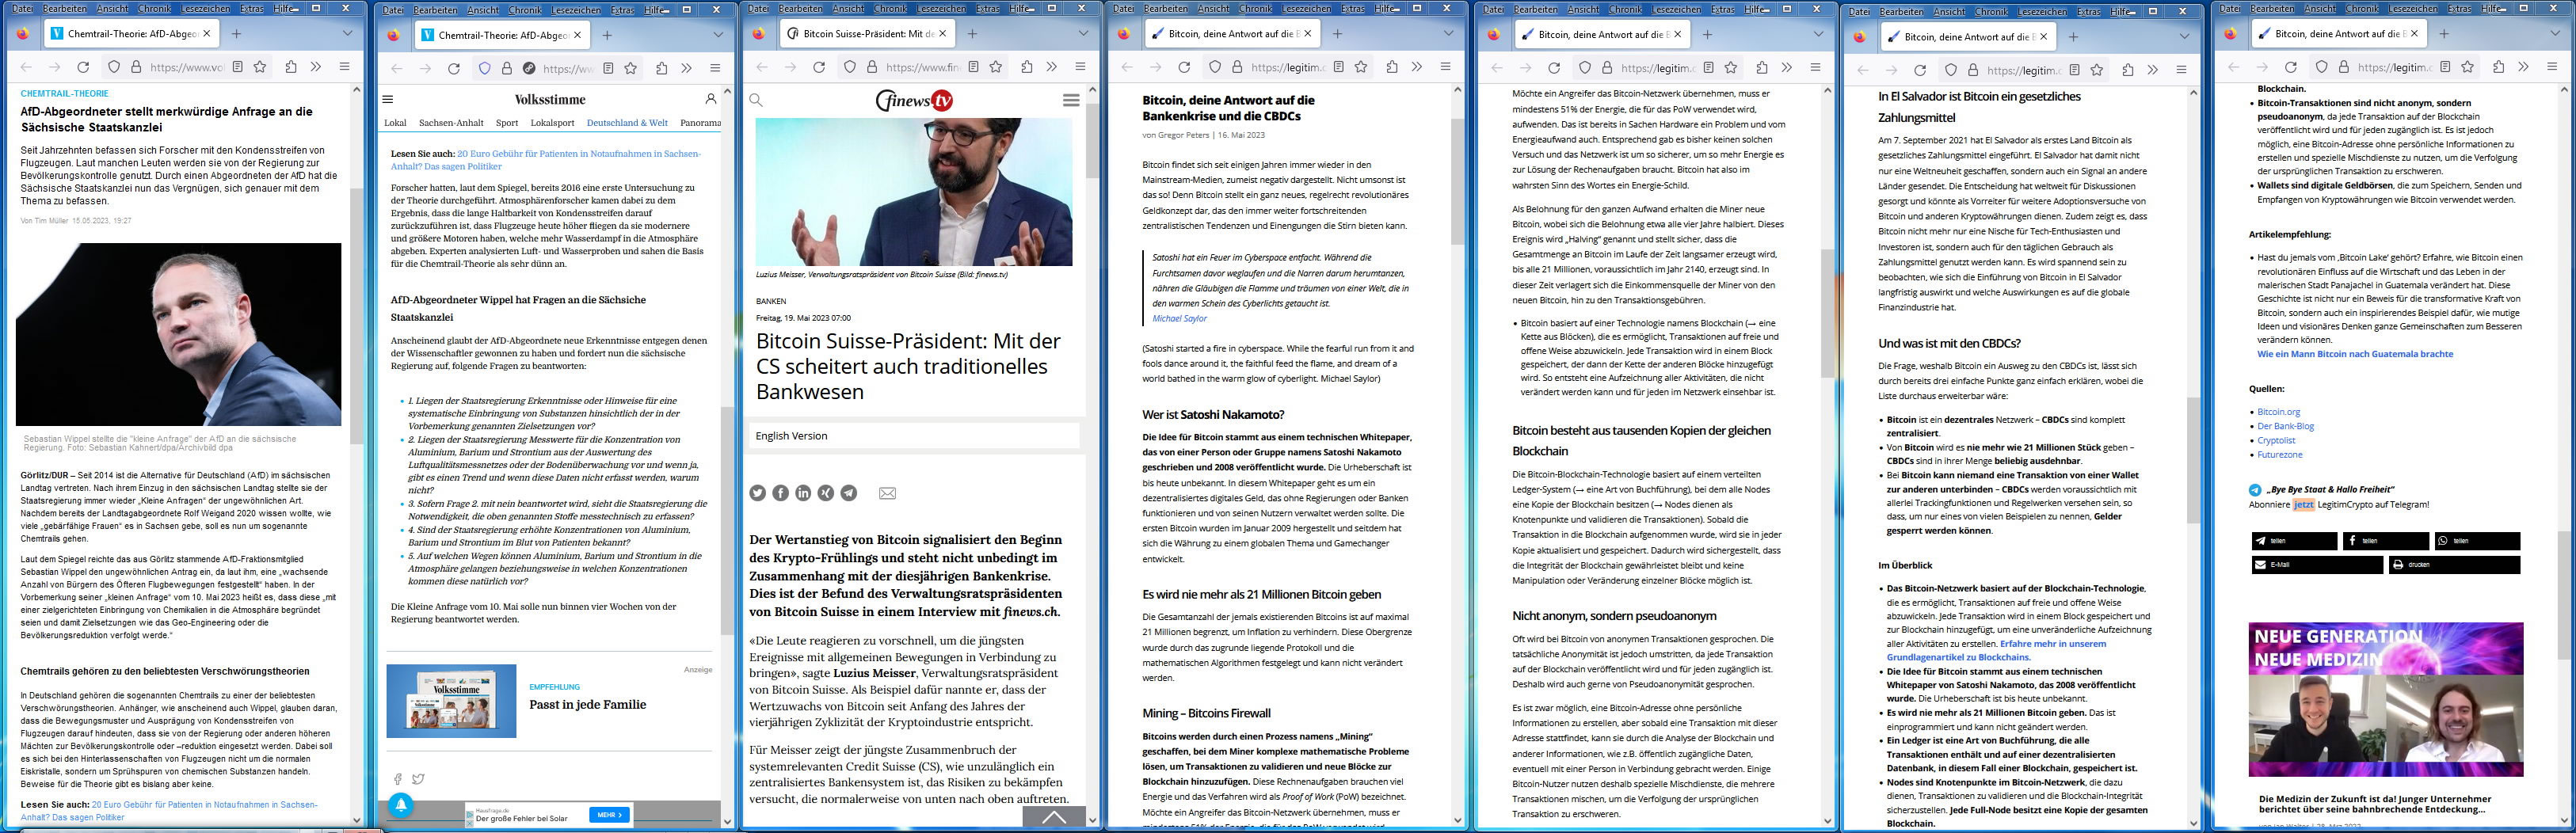The height and width of the screenshot is (833, 2576).
Task: Expand toolbar overflow chevrons in finews window
Action: 1052,67
